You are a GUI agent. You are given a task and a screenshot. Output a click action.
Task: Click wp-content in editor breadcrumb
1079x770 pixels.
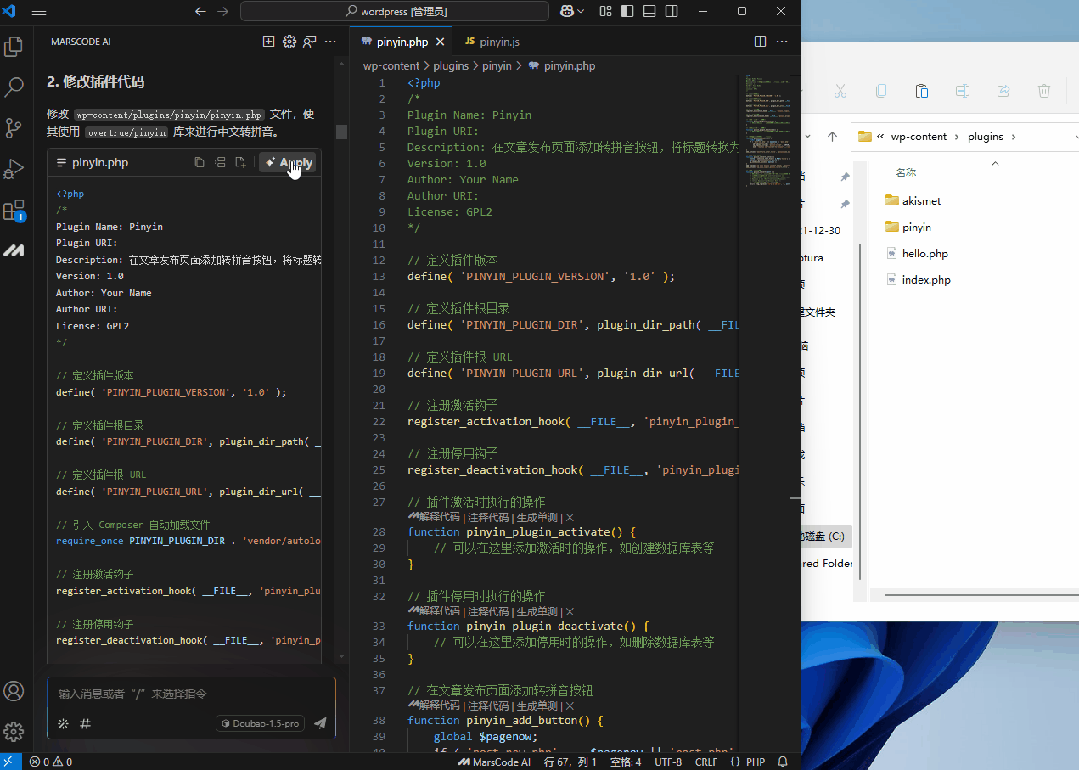(x=391, y=66)
